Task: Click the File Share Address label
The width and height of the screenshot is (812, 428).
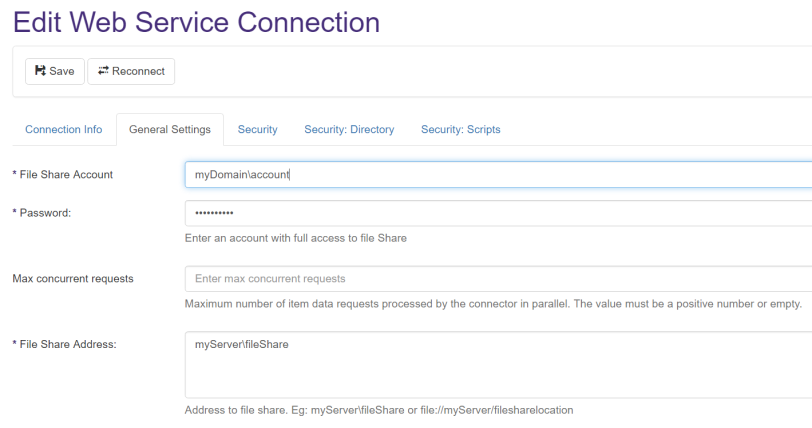Action: click(x=64, y=345)
